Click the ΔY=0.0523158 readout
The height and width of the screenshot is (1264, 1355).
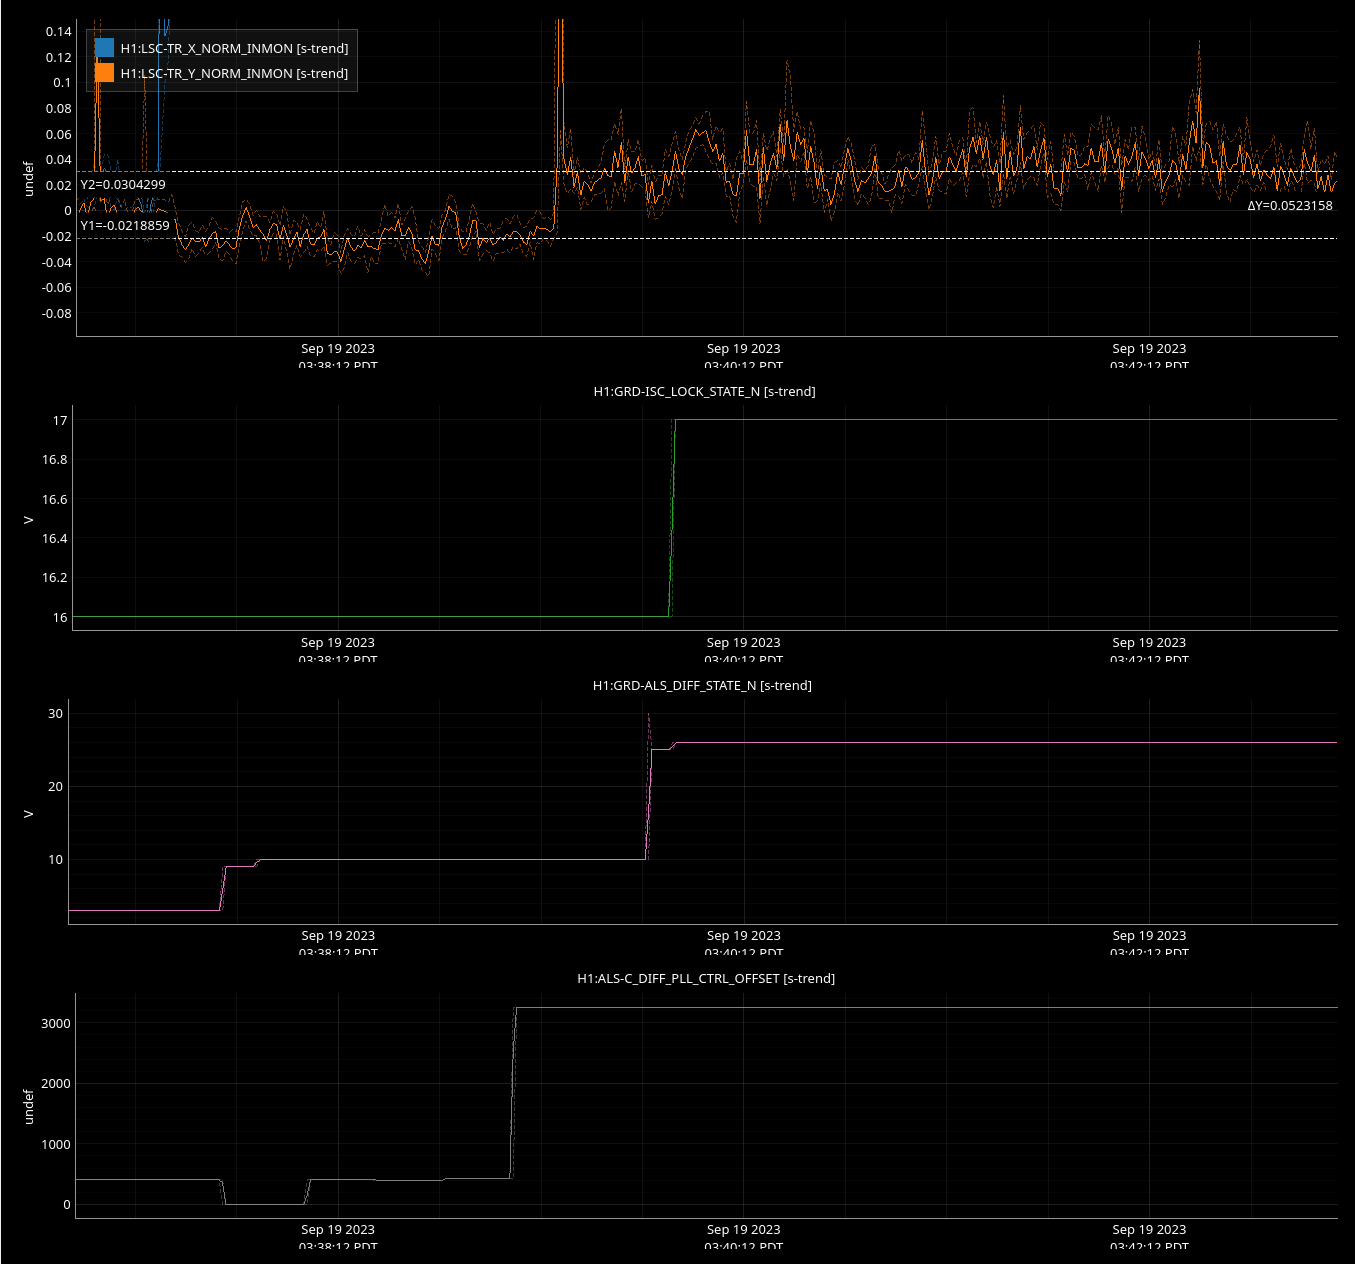[1290, 206]
